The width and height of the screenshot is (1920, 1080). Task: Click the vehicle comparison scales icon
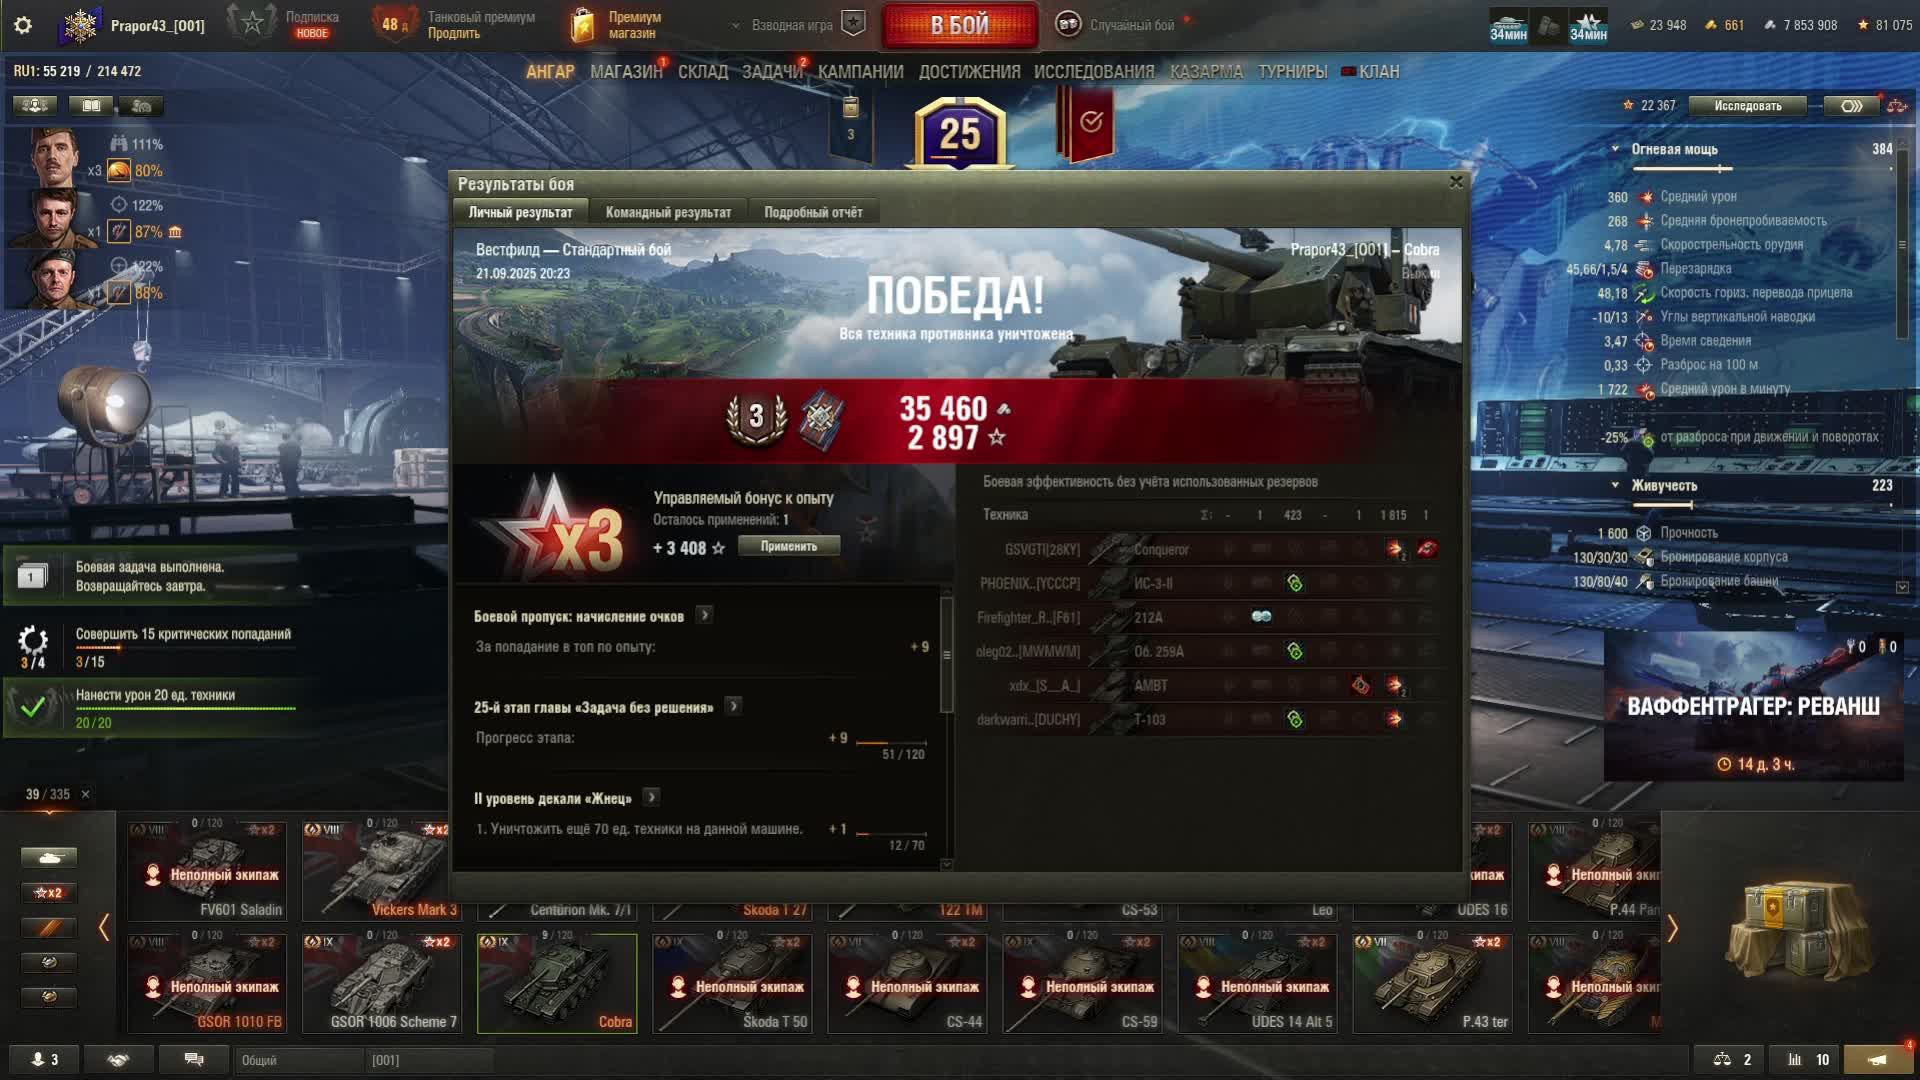coord(1722,1060)
